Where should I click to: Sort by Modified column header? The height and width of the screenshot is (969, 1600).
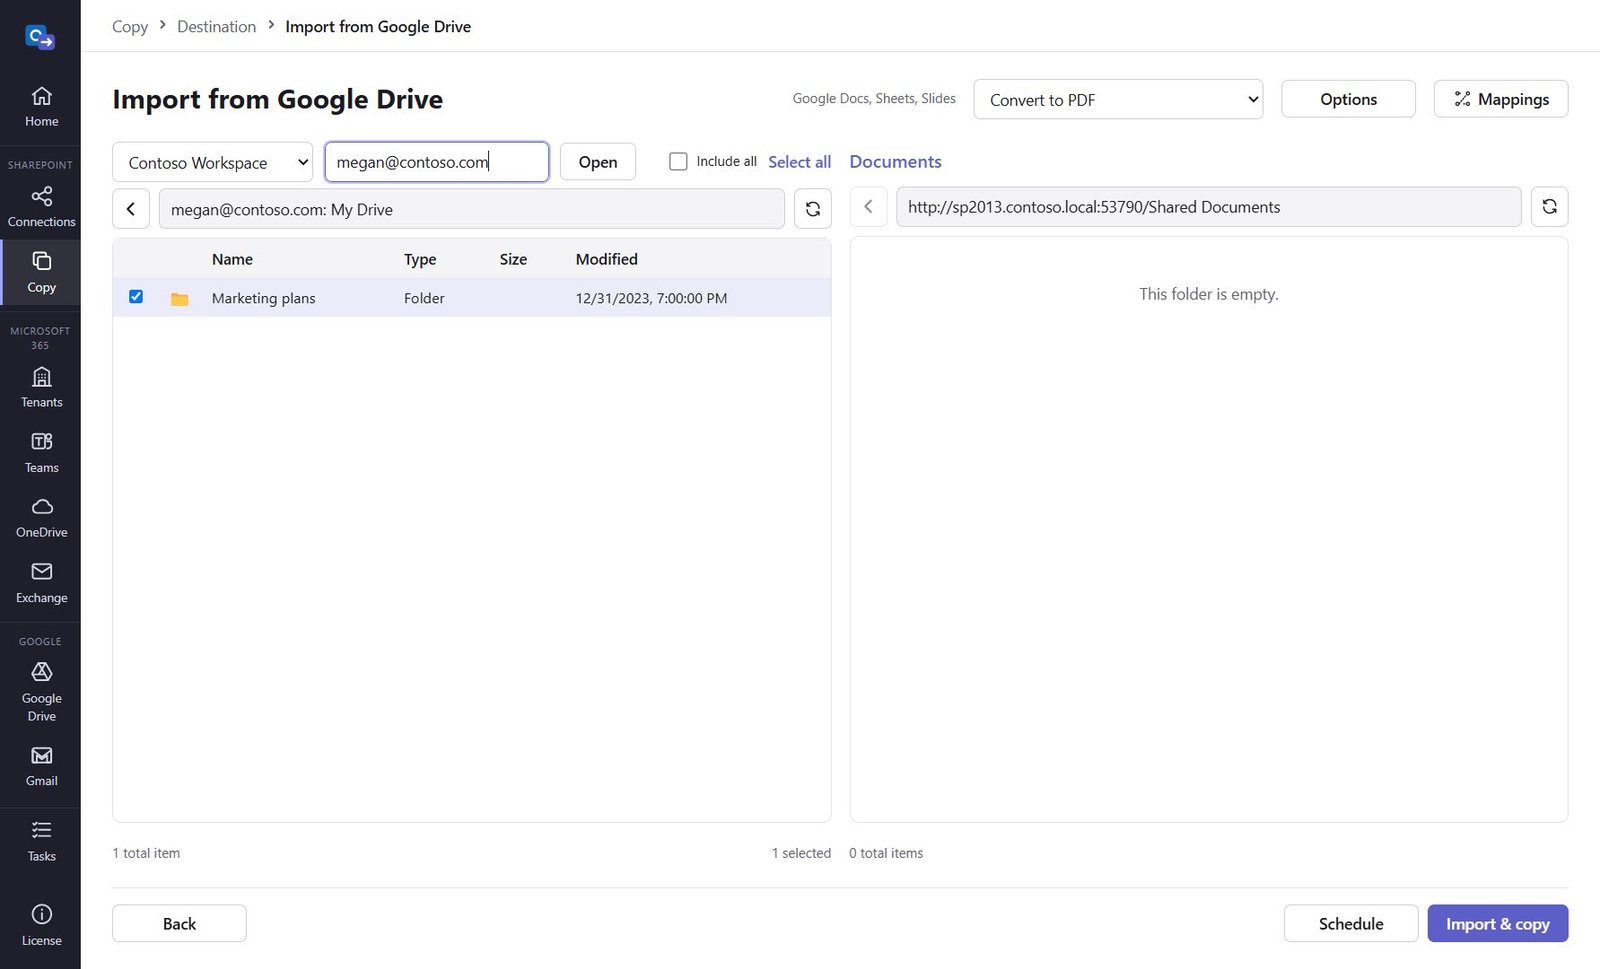tap(606, 259)
